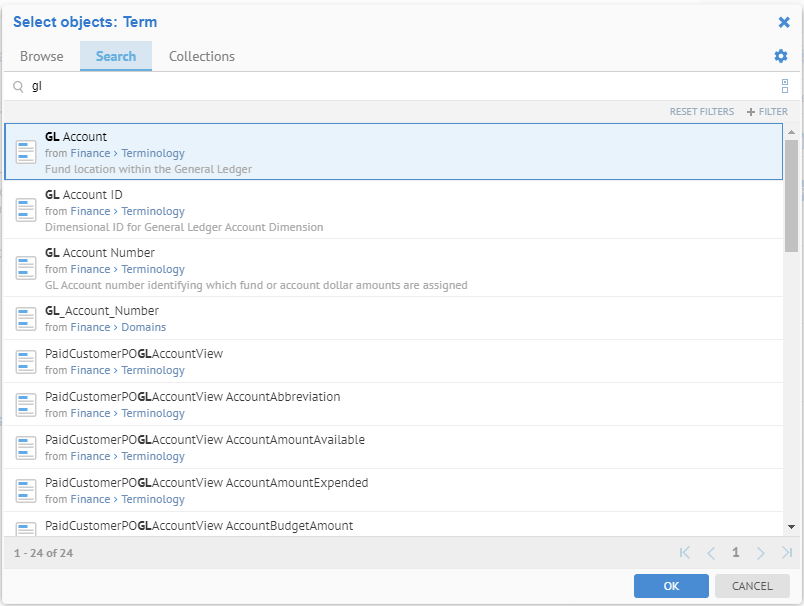Close the Select objects dialog
This screenshot has height=606, width=804.
pos(784,22)
